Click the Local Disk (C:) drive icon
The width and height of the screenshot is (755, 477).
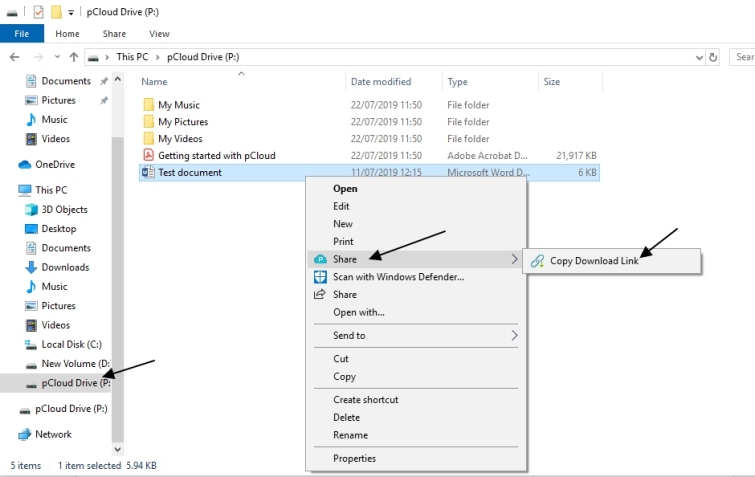tap(31, 345)
